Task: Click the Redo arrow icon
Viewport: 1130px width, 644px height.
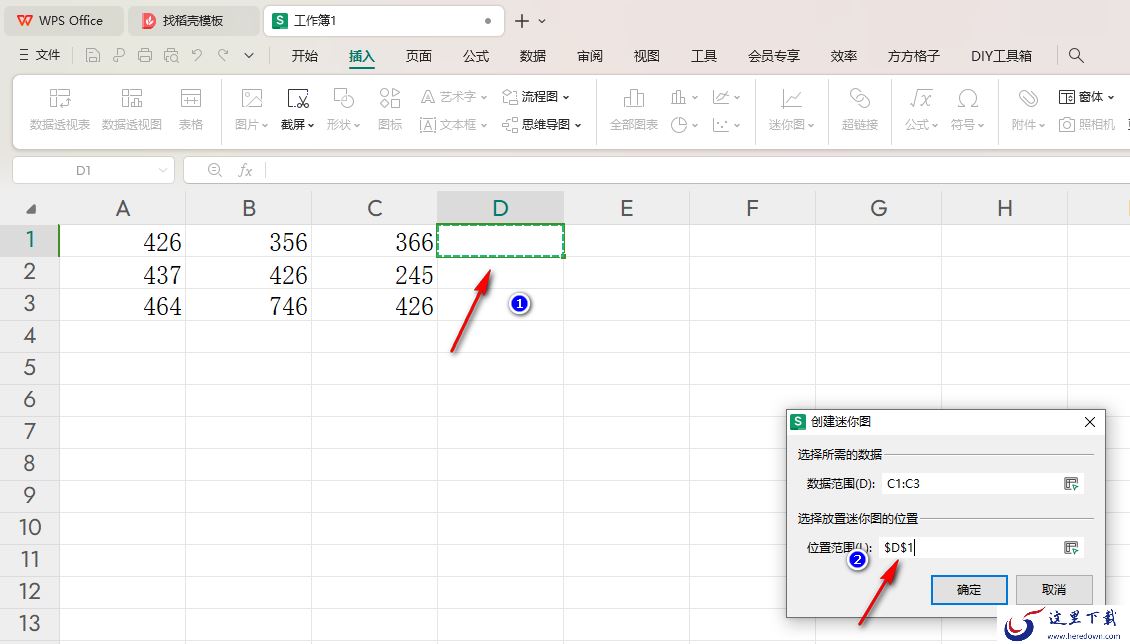Action: pyautogui.click(x=223, y=55)
